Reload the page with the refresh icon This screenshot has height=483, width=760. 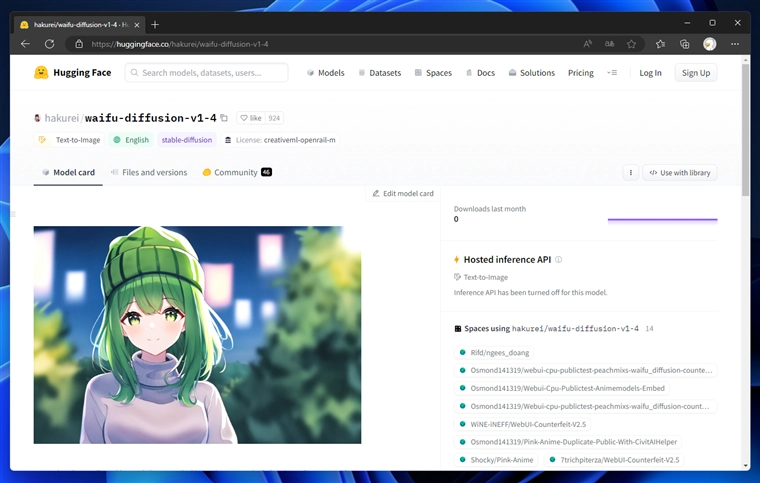tap(49, 44)
